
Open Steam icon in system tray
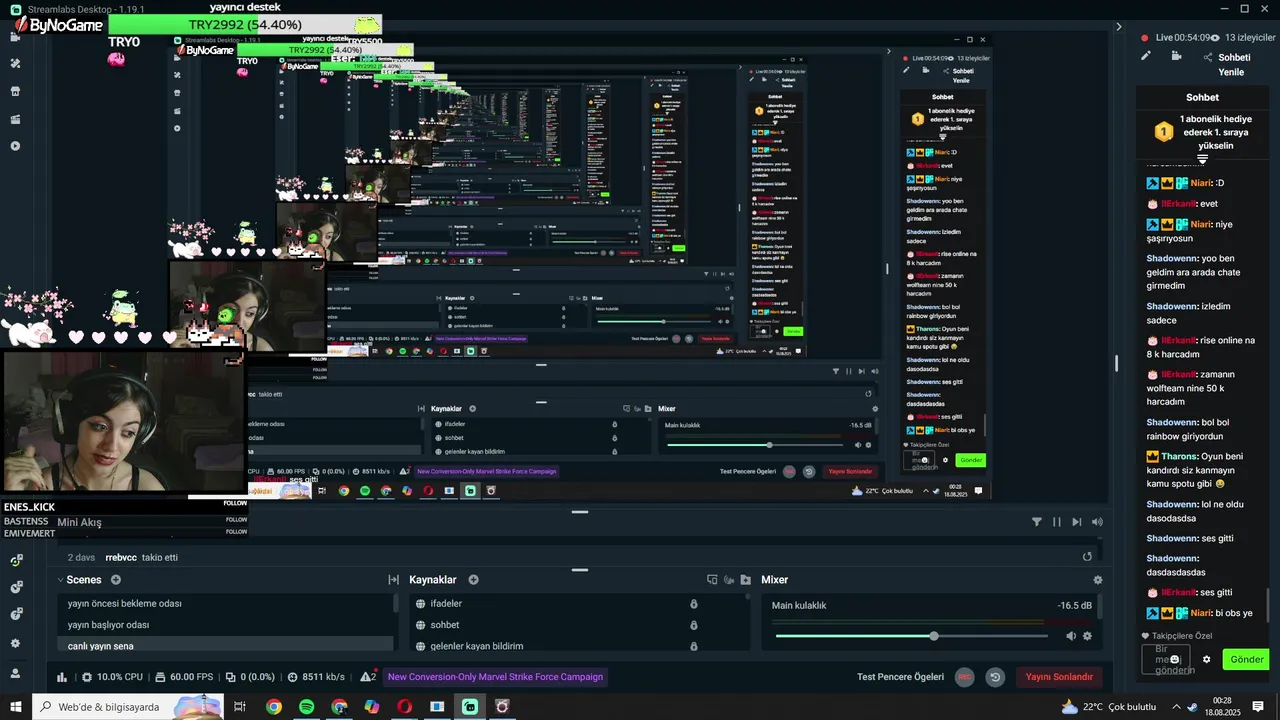[1192, 707]
